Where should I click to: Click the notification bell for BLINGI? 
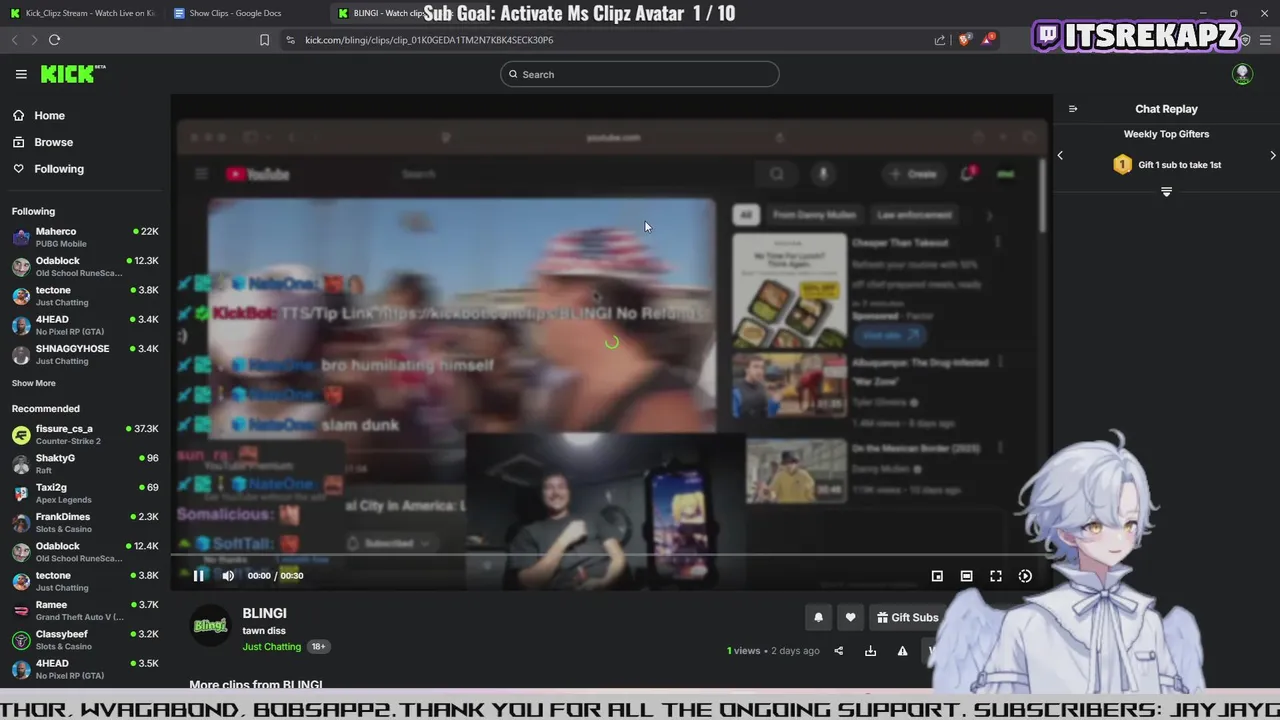click(x=818, y=617)
